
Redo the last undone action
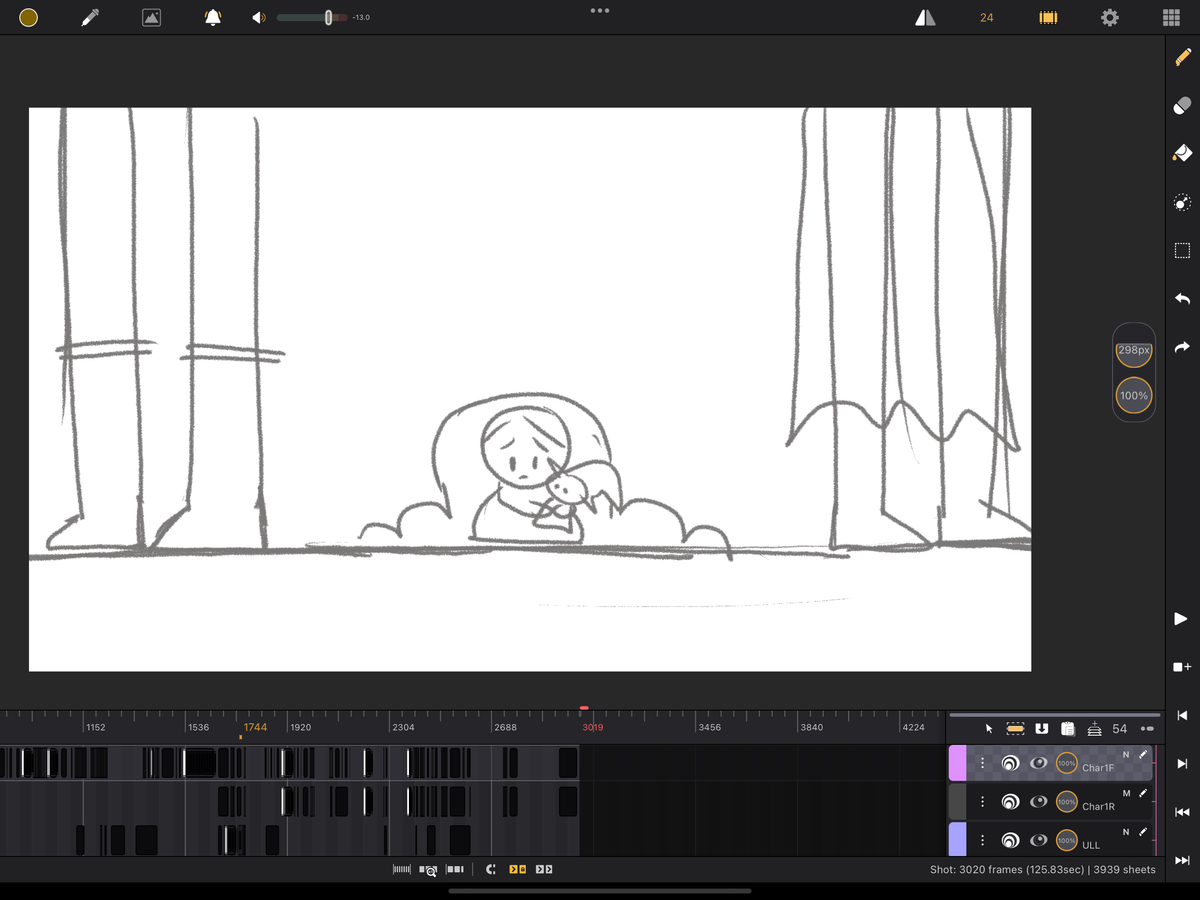coord(1182,347)
